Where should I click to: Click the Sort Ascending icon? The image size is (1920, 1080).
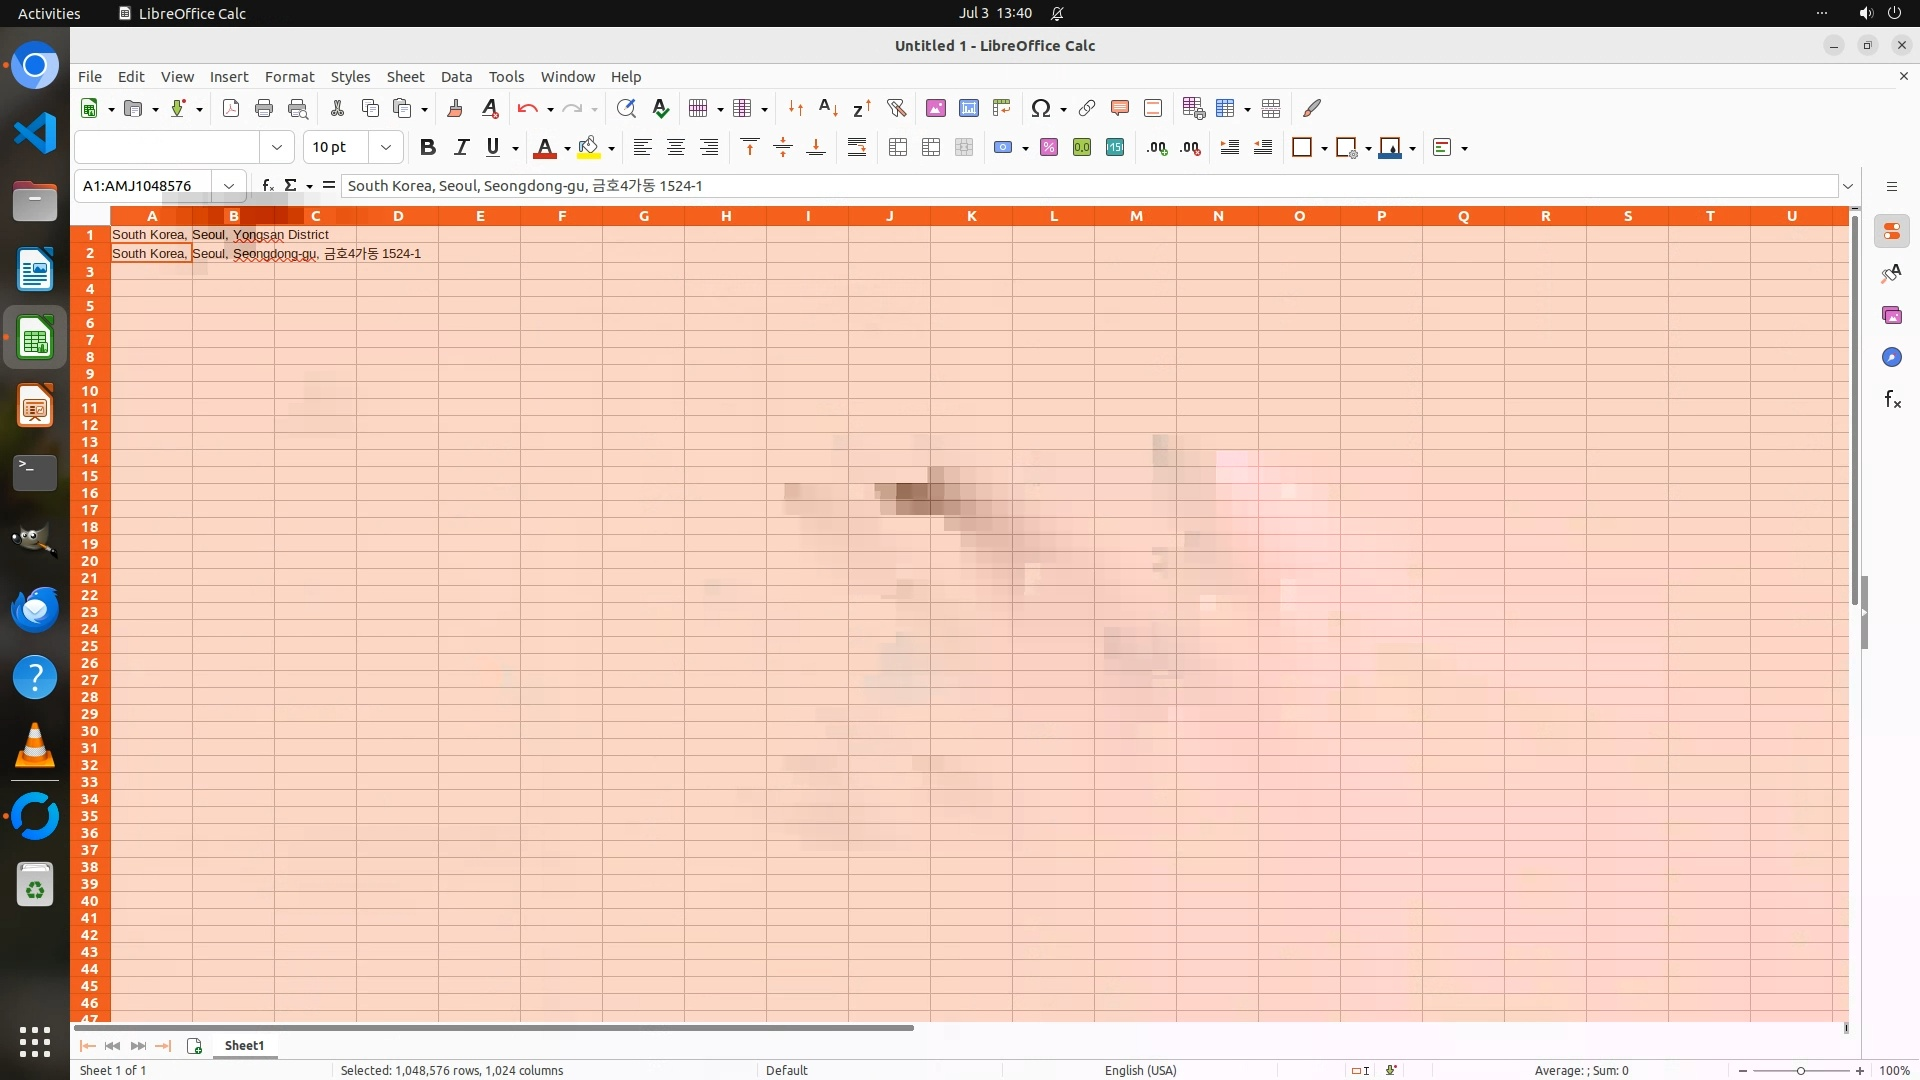tap(828, 108)
